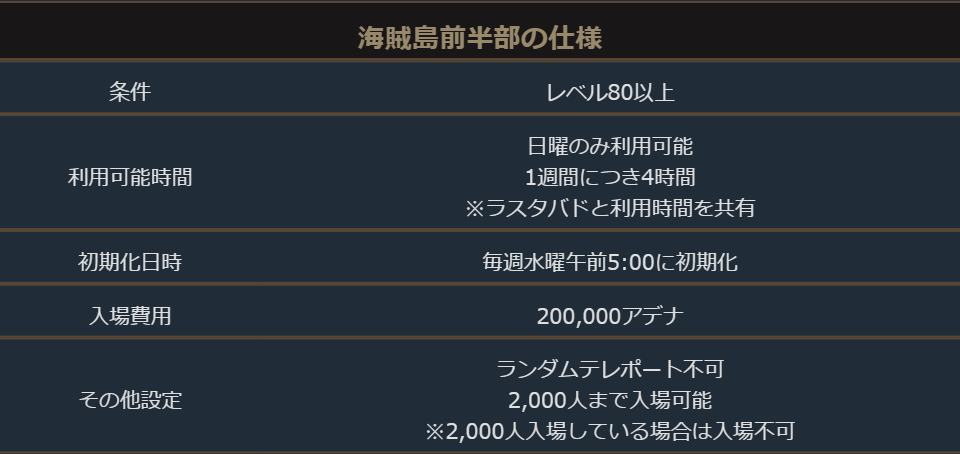Select the 利用可能時間 row label
The image size is (960, 454).
(x=130, y=177)
